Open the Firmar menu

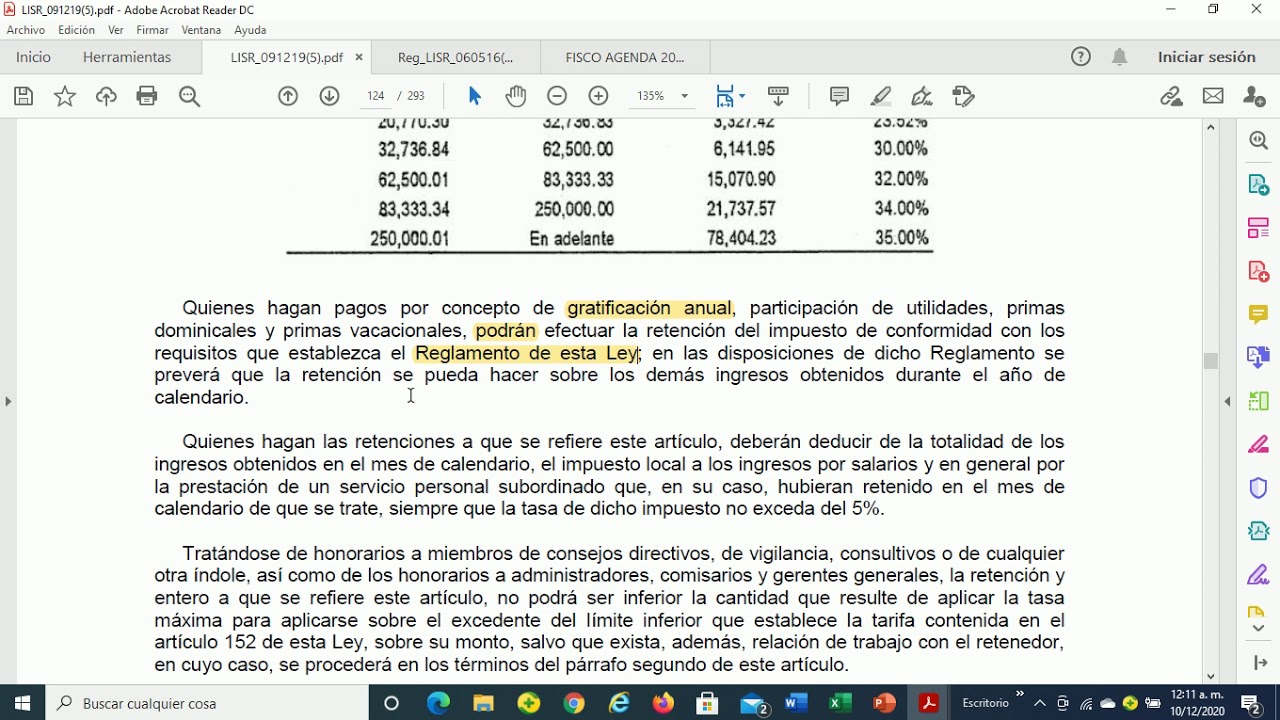153,30
